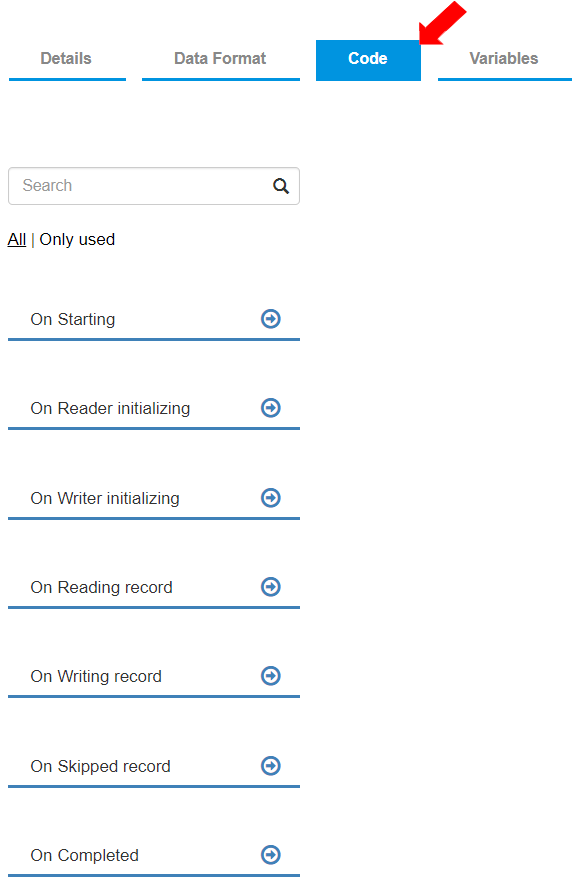Open On Reading record arrow icon

(270, 587)
